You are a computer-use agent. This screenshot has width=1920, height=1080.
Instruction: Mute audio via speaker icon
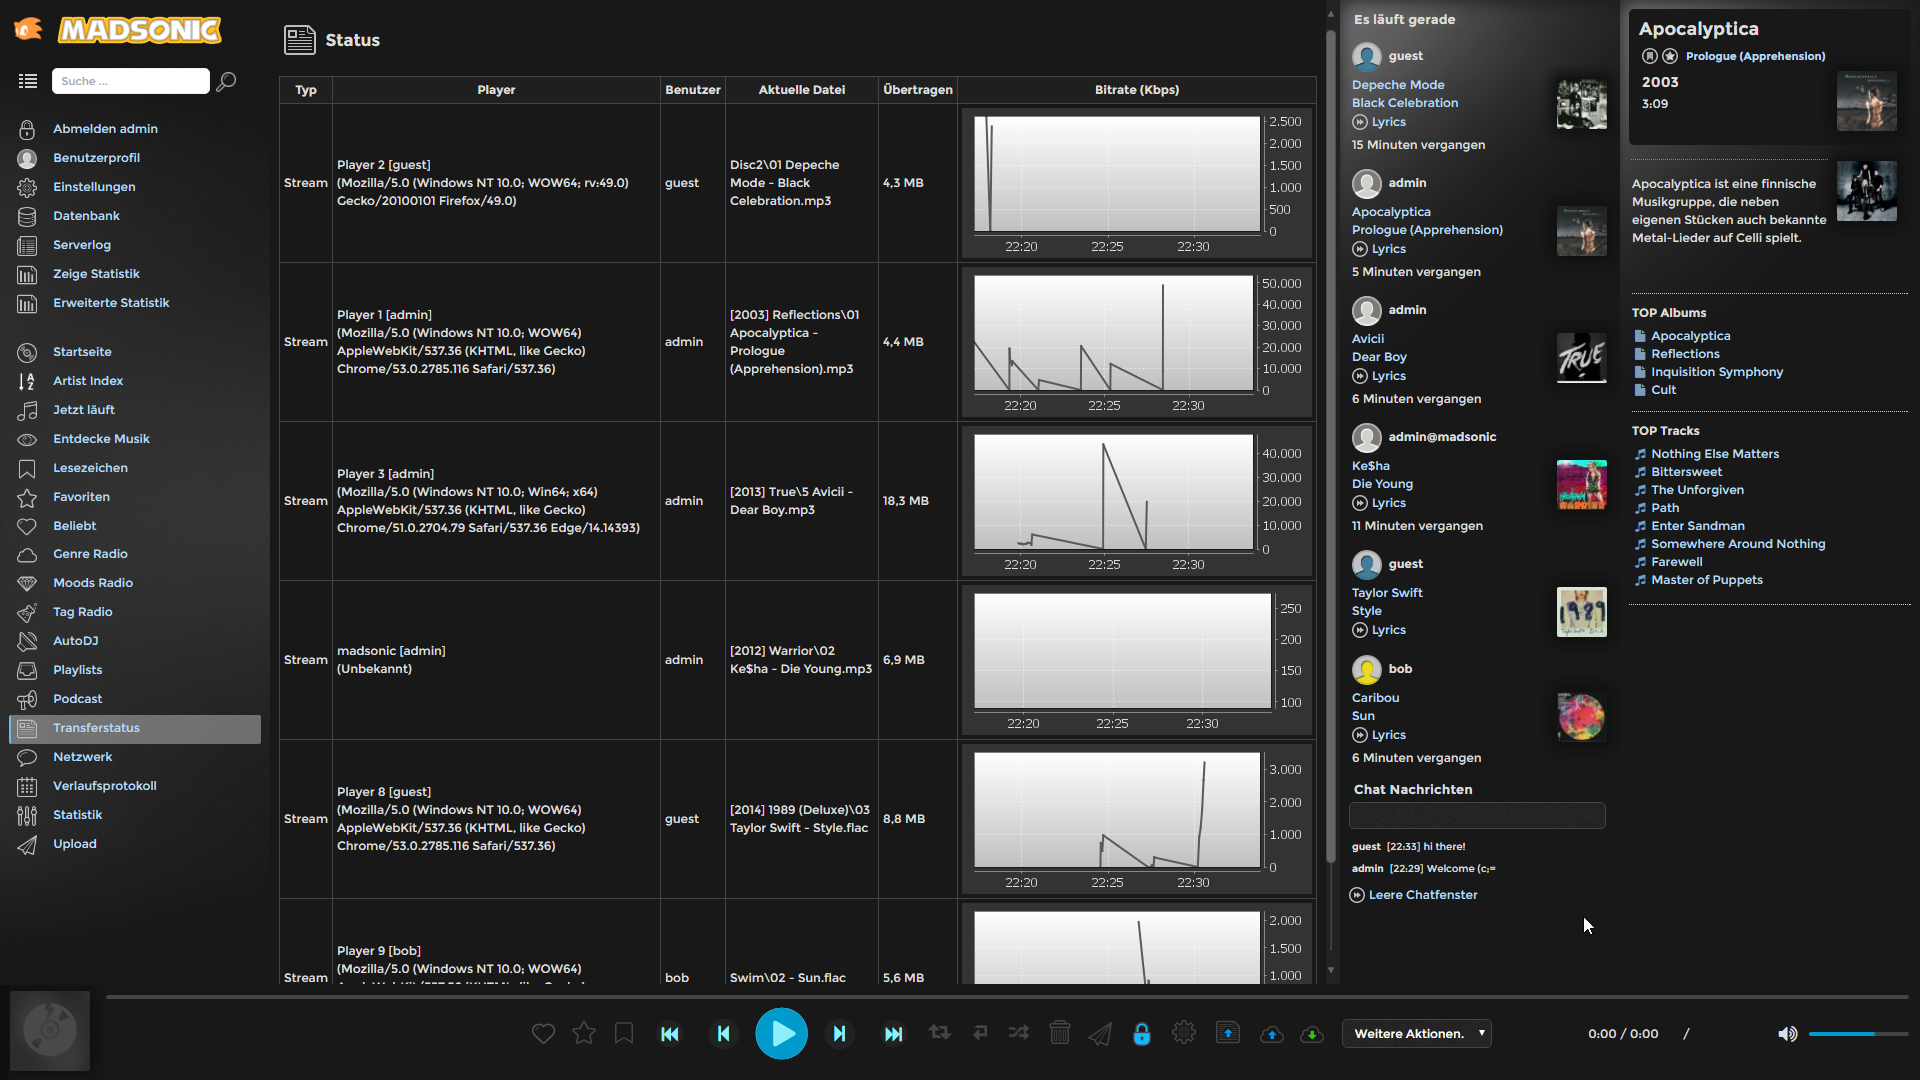click(1787, 1034)
